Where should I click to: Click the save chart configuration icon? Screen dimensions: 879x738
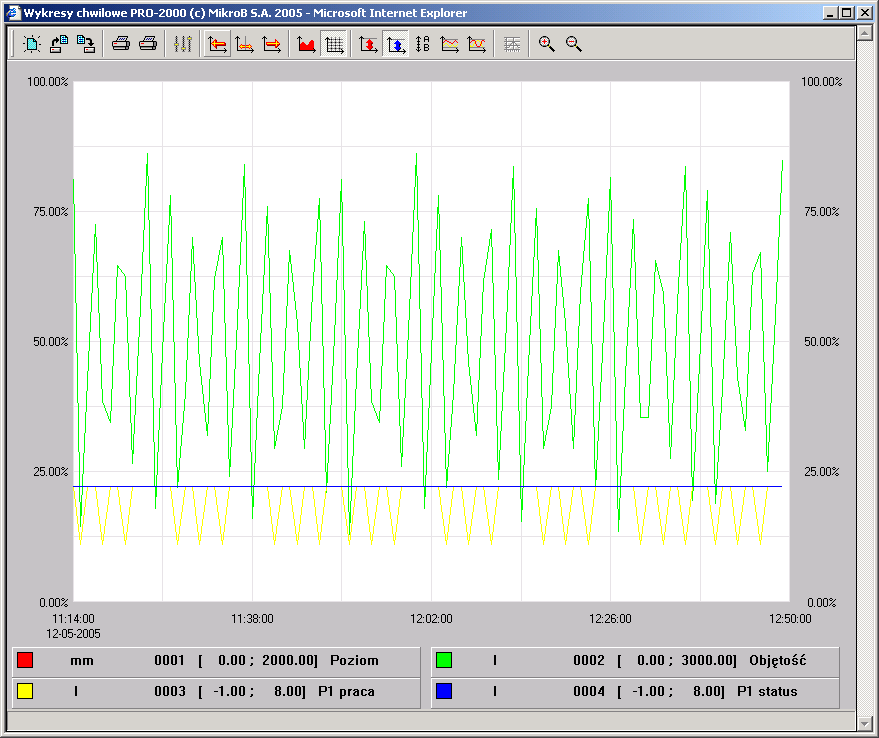pyautogui.click(x=86, y=44)
